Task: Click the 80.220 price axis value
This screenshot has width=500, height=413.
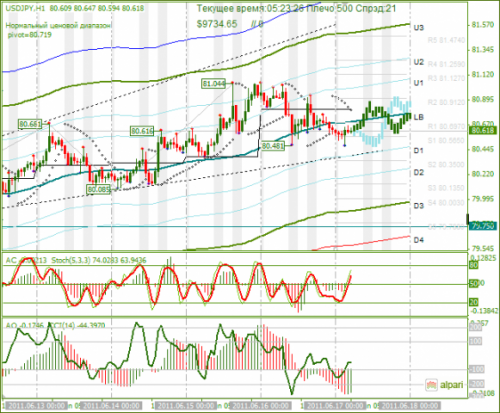Action: 483,174
